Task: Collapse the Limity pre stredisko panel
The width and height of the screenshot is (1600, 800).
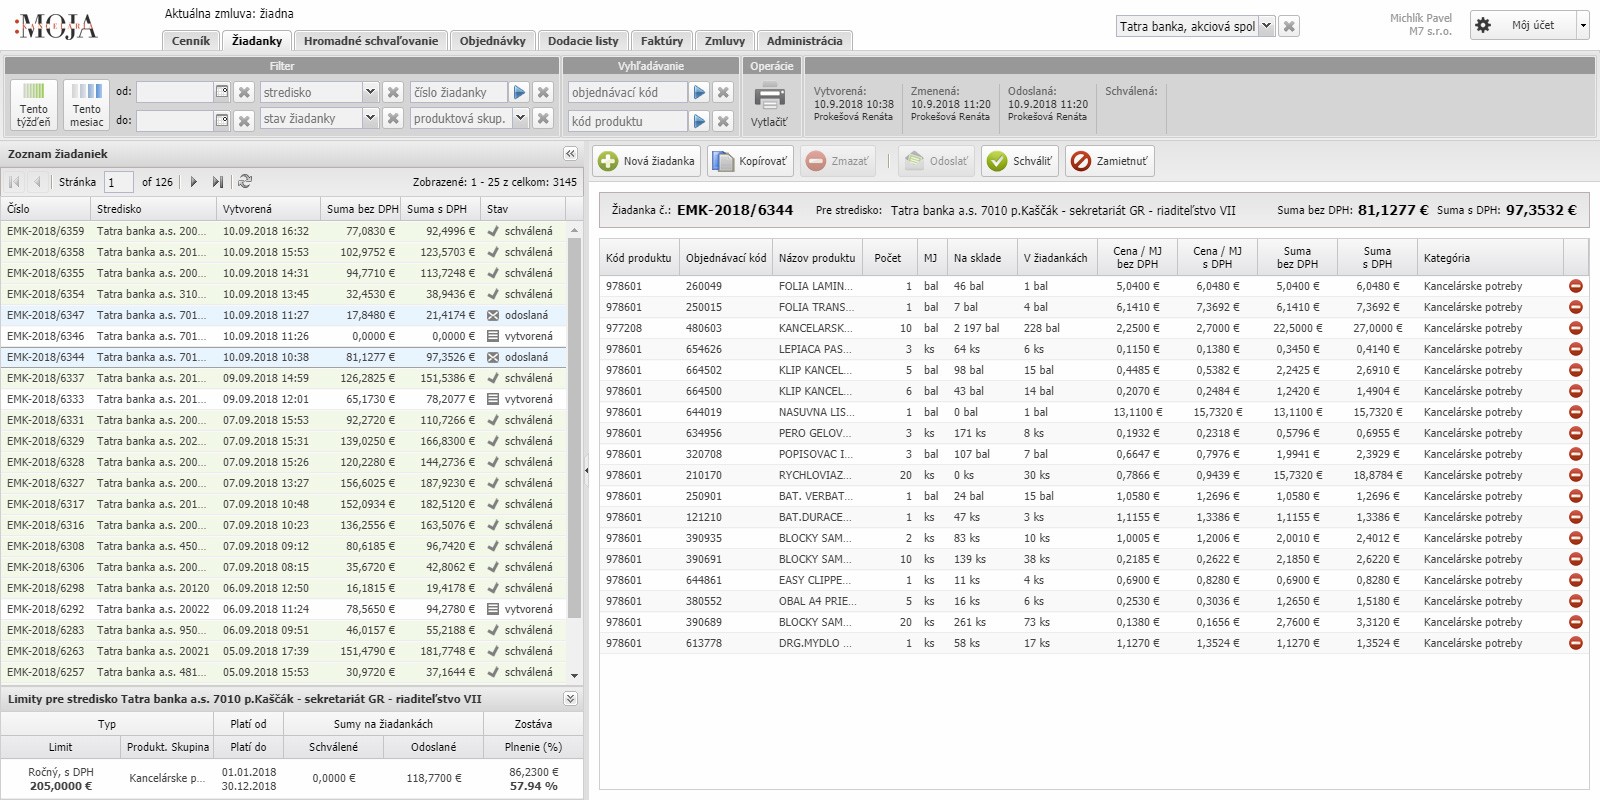Action: 570,699
